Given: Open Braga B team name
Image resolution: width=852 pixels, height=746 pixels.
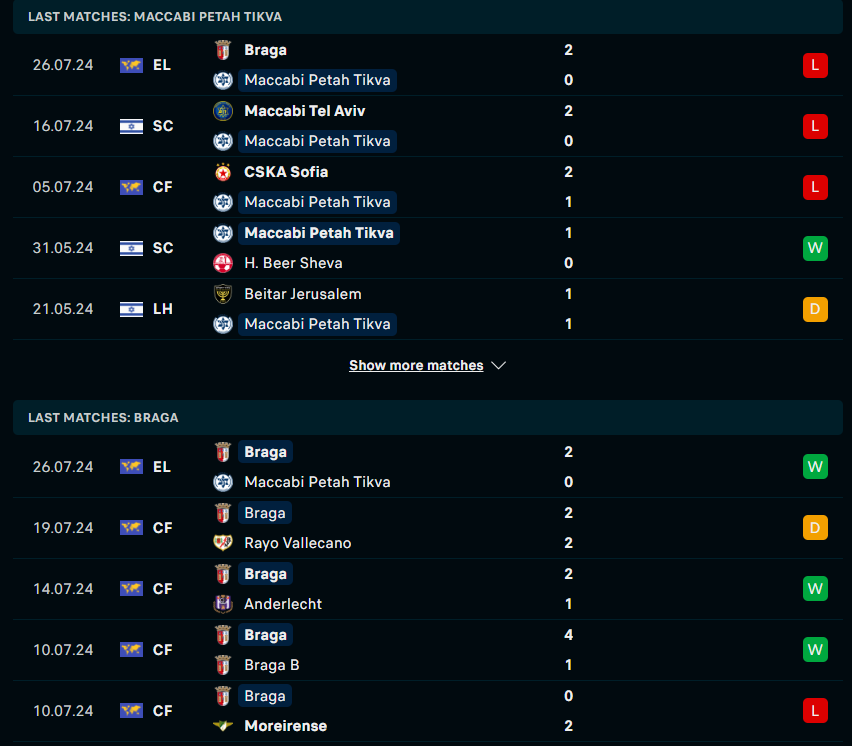Looking at the screenshot, I should click(x=272, y=665).
